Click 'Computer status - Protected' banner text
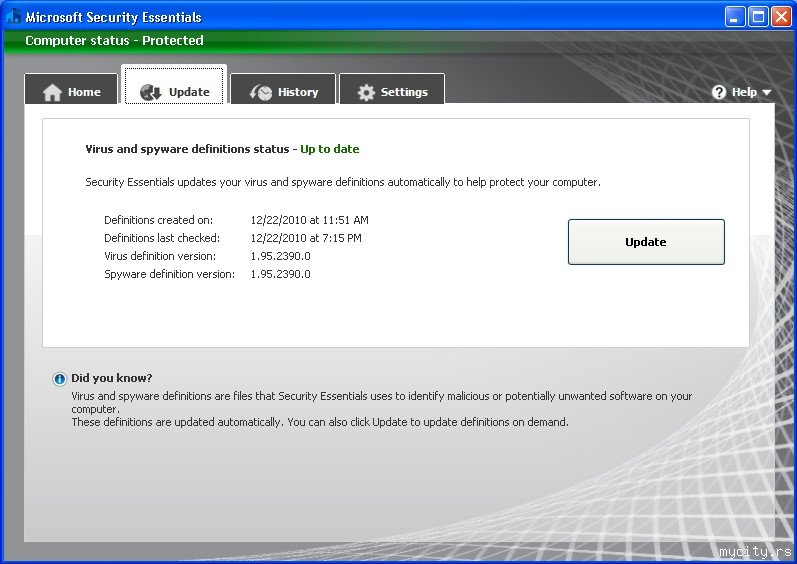 pos(114,41)
